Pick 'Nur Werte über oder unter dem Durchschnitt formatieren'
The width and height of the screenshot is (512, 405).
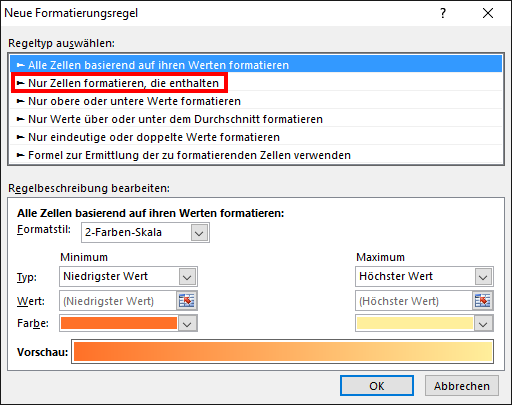[256, 119]
